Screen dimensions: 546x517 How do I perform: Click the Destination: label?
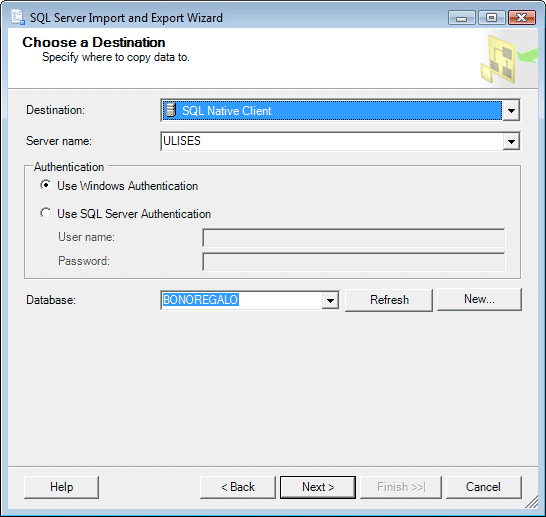point(55,110)
